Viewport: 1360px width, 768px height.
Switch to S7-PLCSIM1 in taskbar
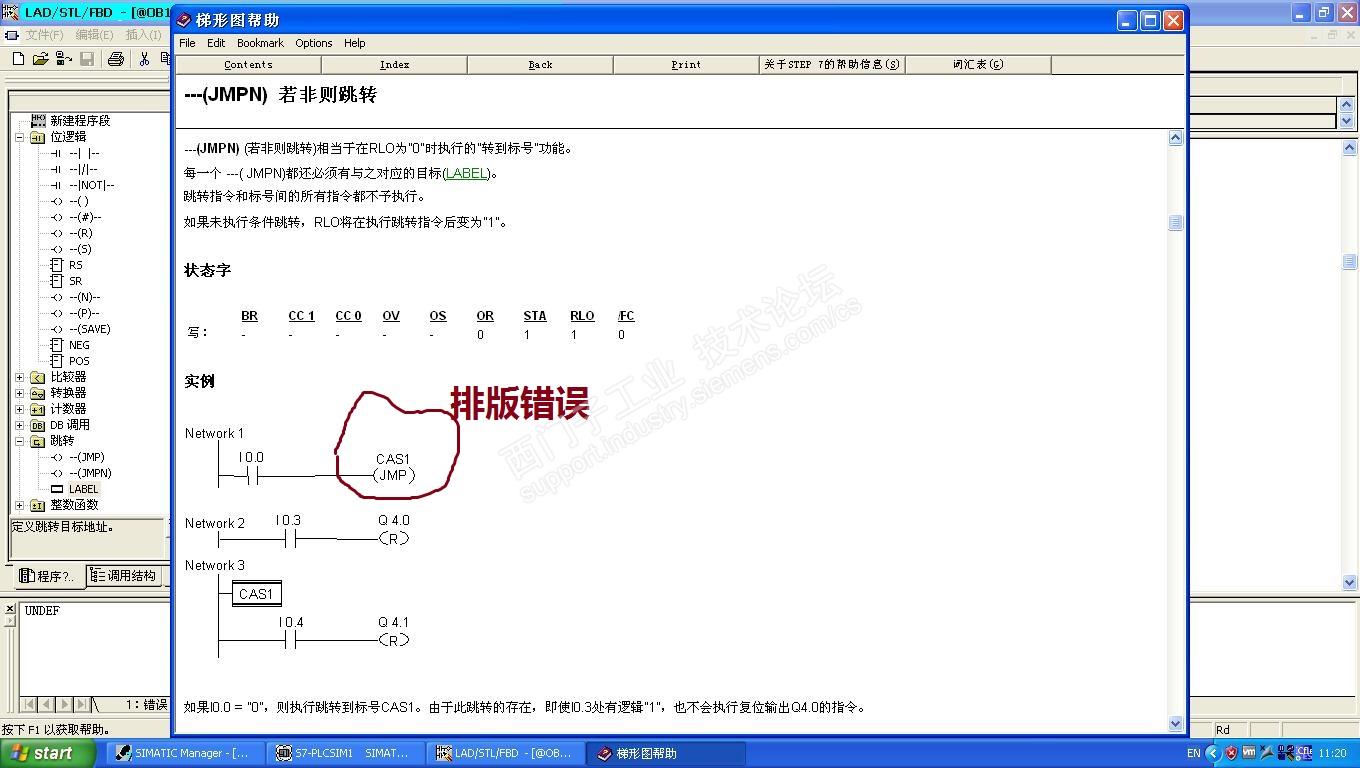[x=346, y=754]
